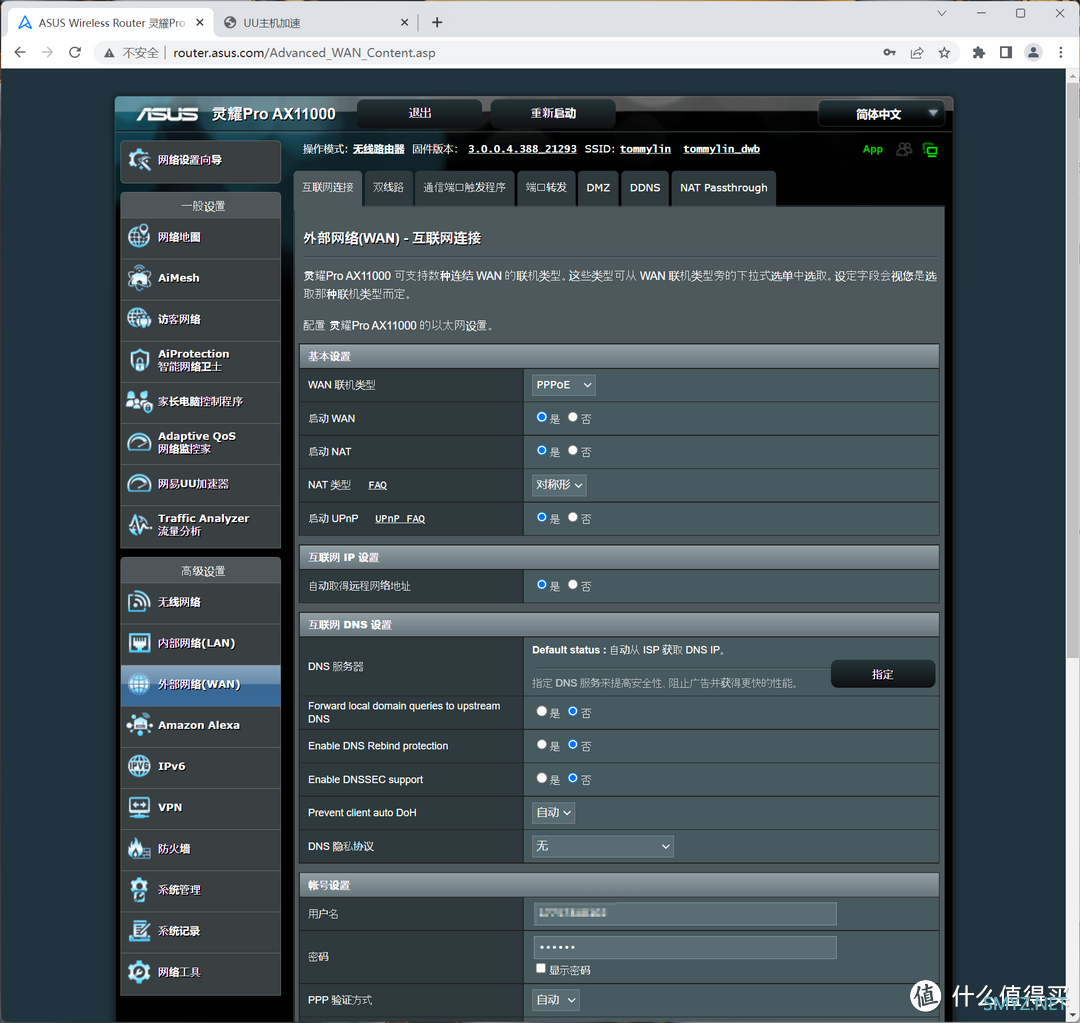Open 家长电脑控制程序 parental control icon
This screenshot has width=1080, height=1023.
[x=139, y=402]
